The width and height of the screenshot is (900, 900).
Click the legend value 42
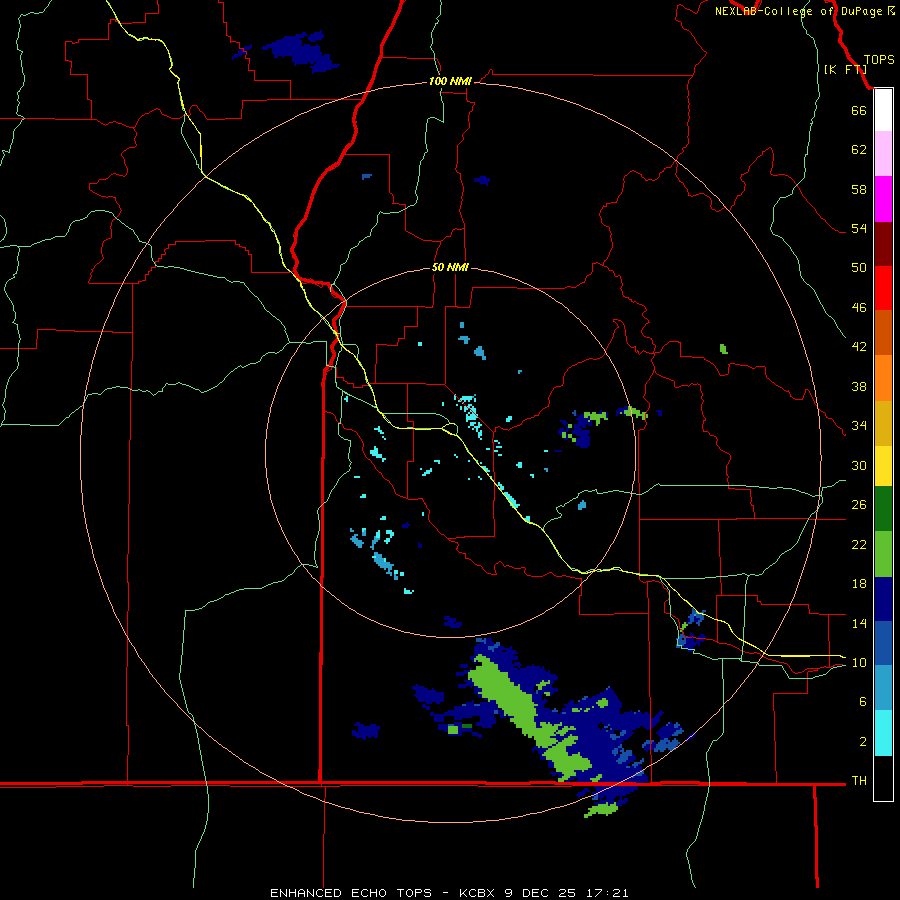[859, 347]
